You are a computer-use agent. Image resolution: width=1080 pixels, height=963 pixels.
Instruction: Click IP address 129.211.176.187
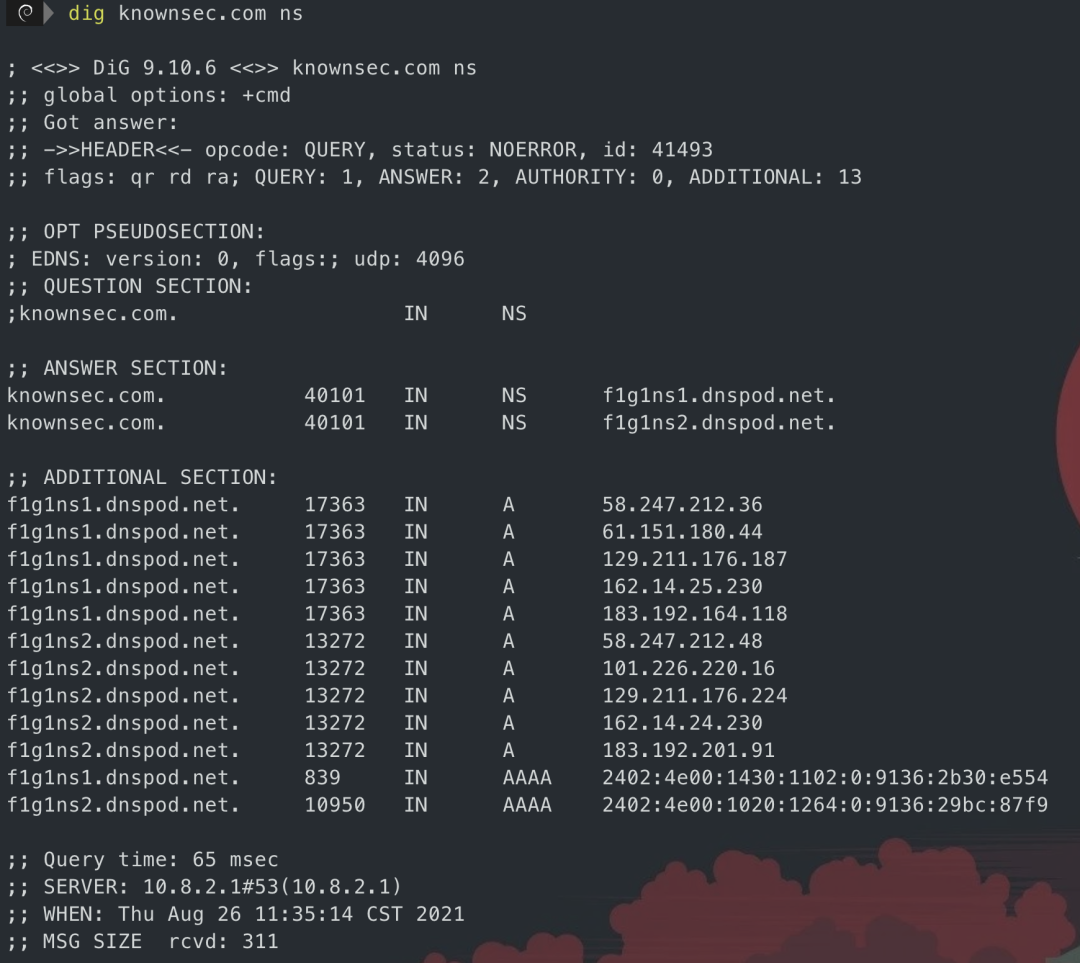(694, 559)
